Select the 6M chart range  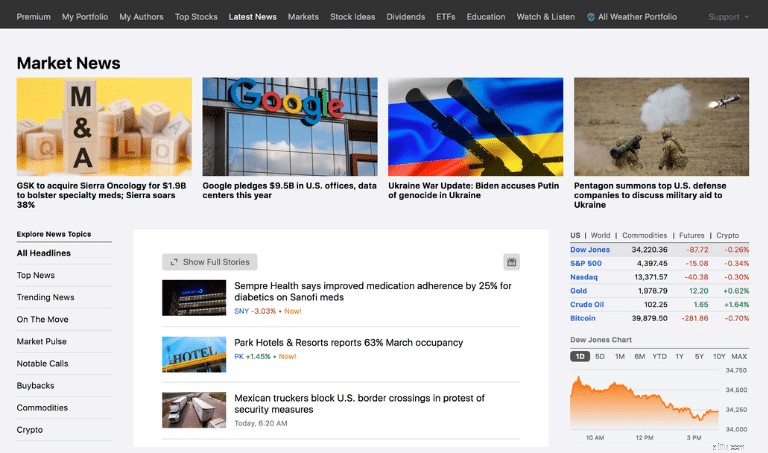(640, 357)
